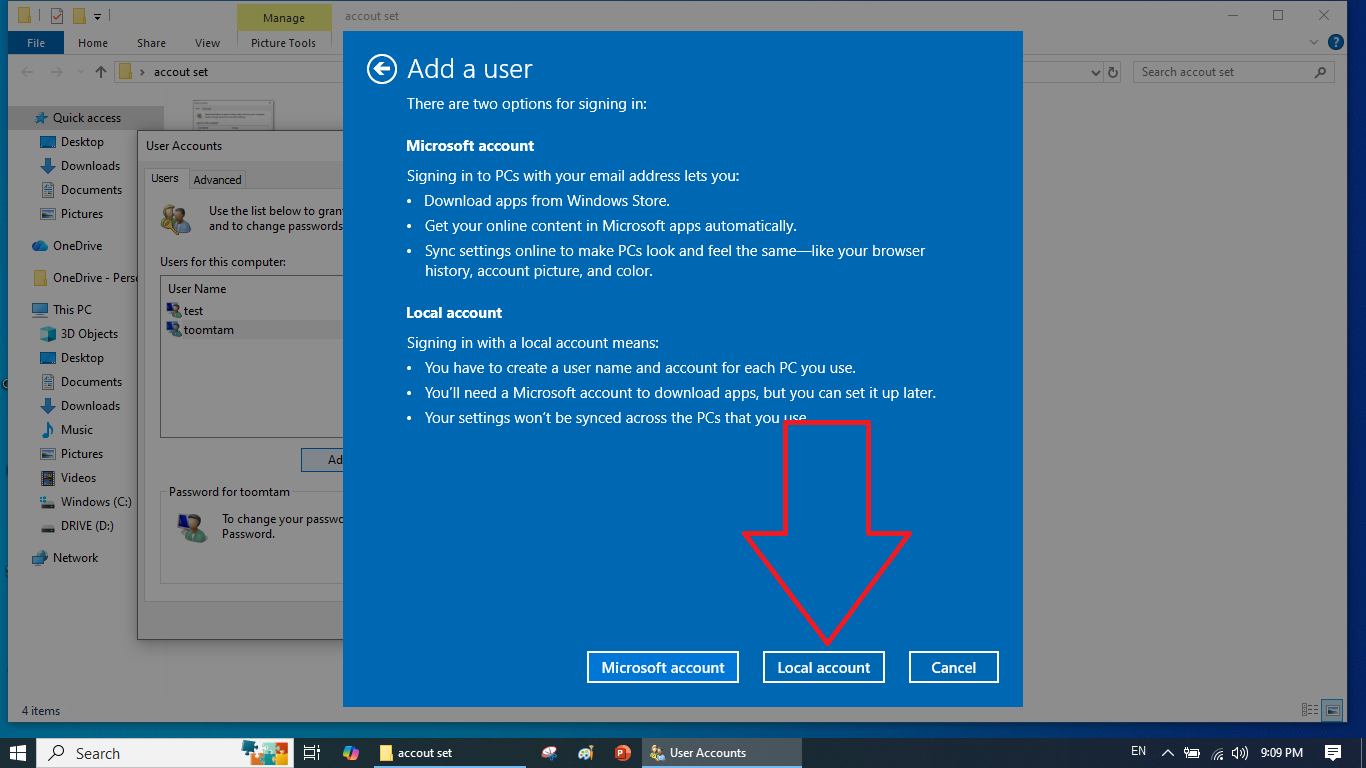Choose the Microsoft account button

(x=663, y=667)
